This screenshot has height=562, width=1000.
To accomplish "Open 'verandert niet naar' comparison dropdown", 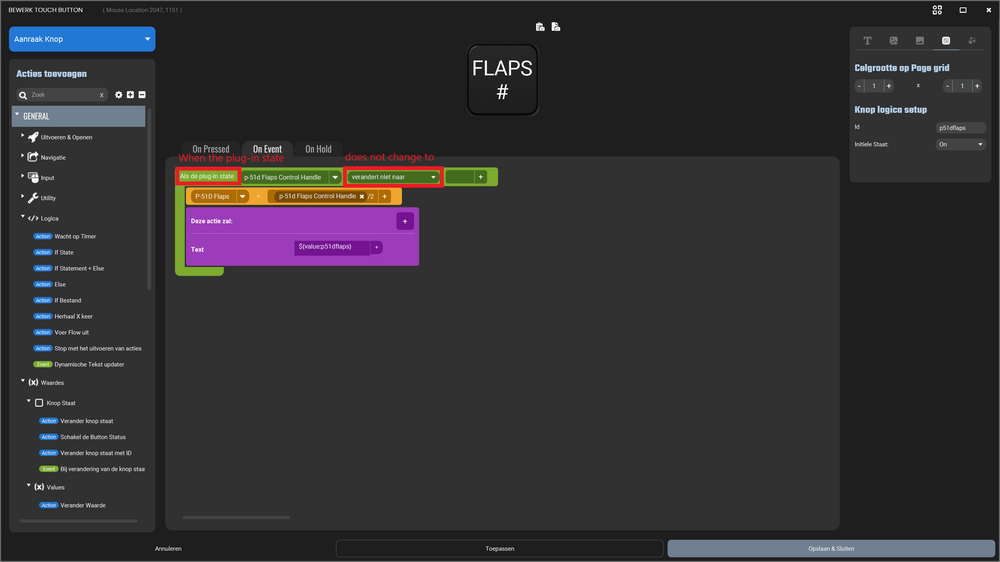I will coord(393,177).
